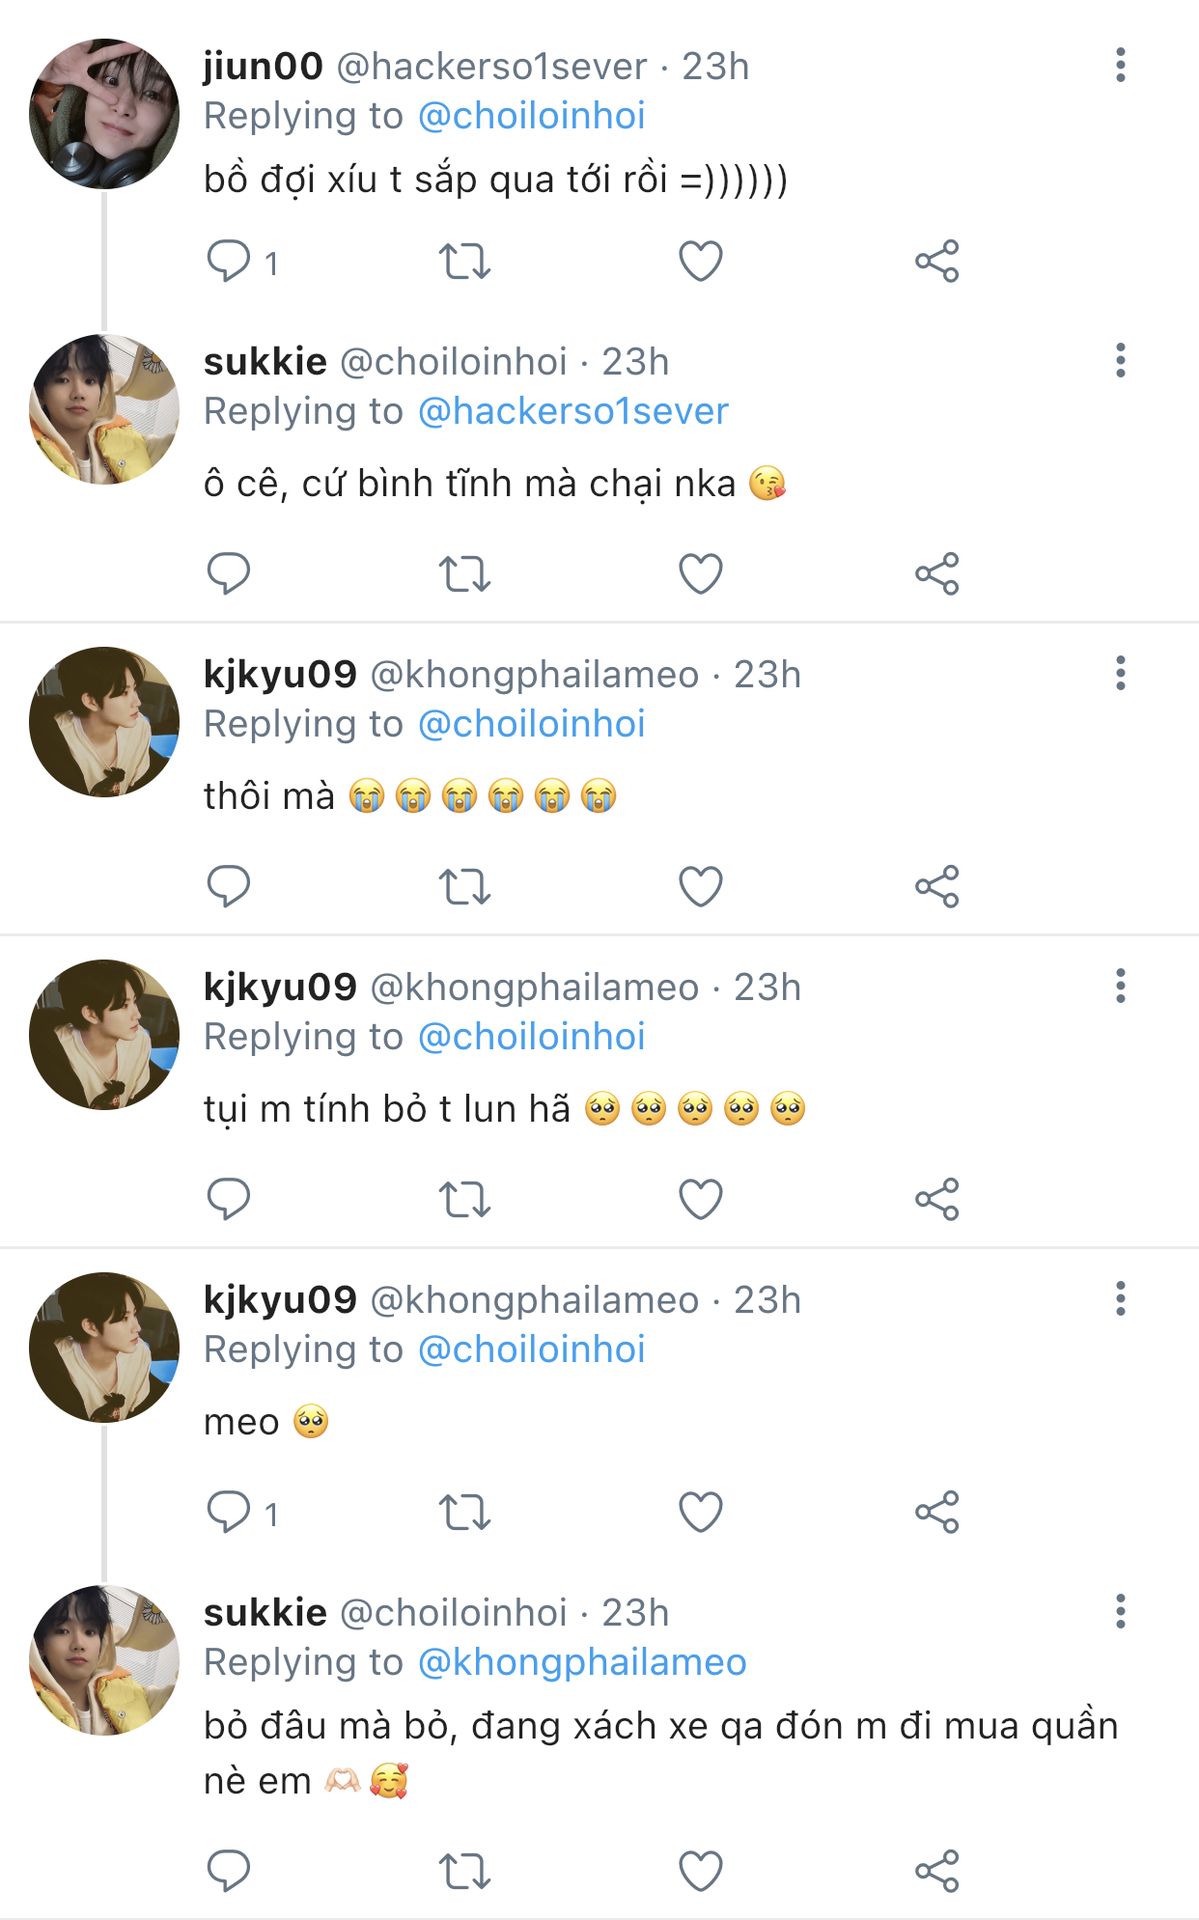This screenshot has width=1199, height=1920.
Task: Open more options on jiun00's tweet
Action: [1120, 65]
